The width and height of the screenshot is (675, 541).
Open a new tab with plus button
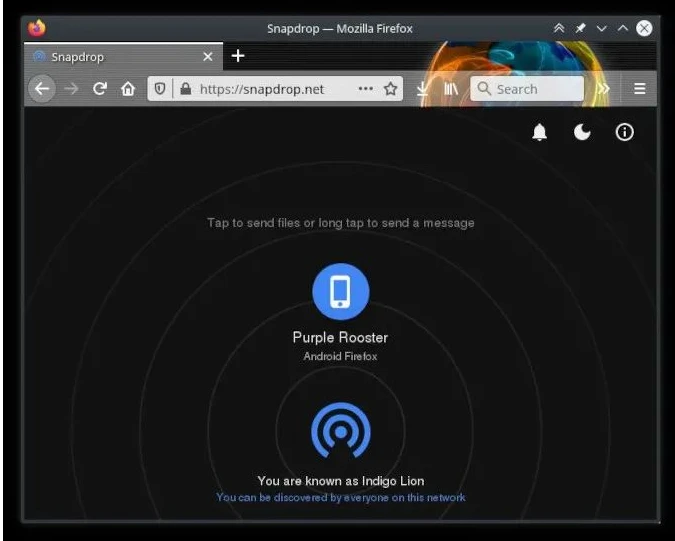click(238, 56)
